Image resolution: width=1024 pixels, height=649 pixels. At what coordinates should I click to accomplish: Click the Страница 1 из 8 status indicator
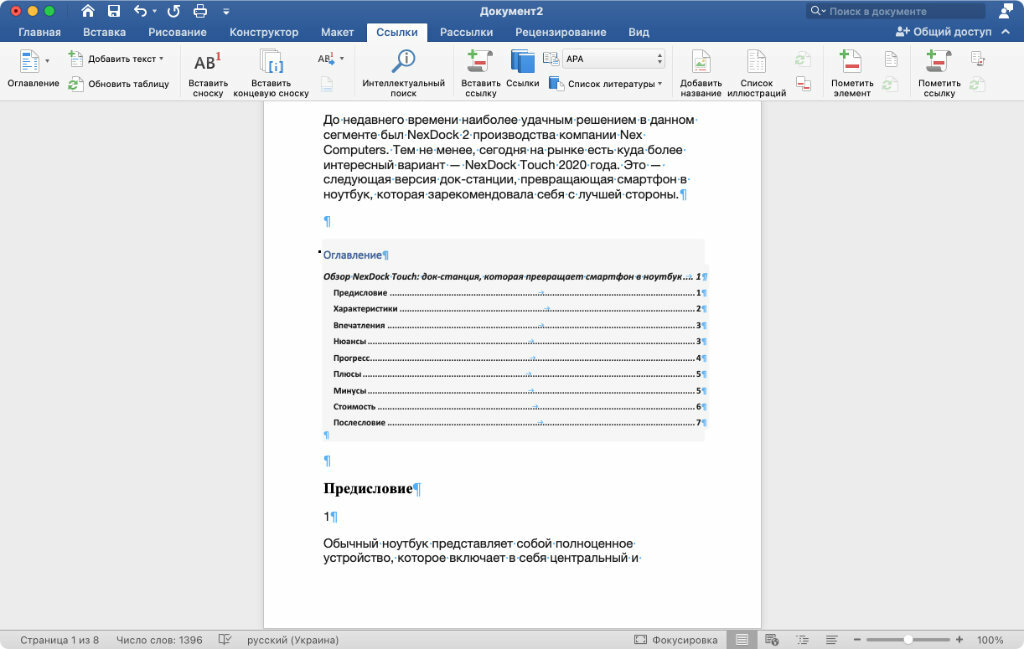coord(59,640)
